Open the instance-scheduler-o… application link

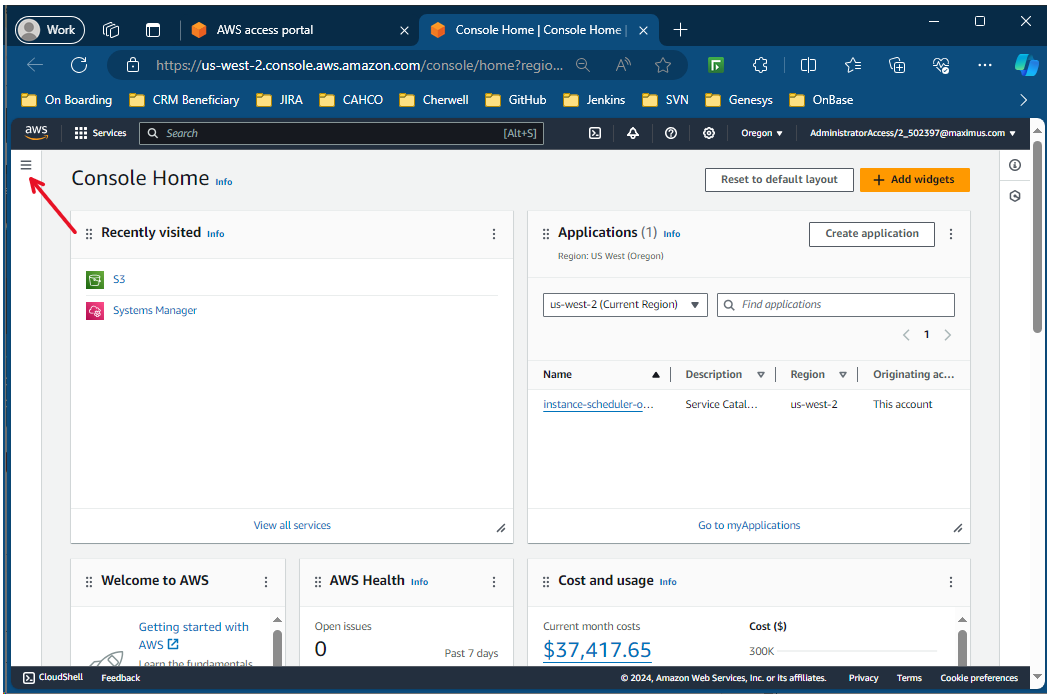598,404
